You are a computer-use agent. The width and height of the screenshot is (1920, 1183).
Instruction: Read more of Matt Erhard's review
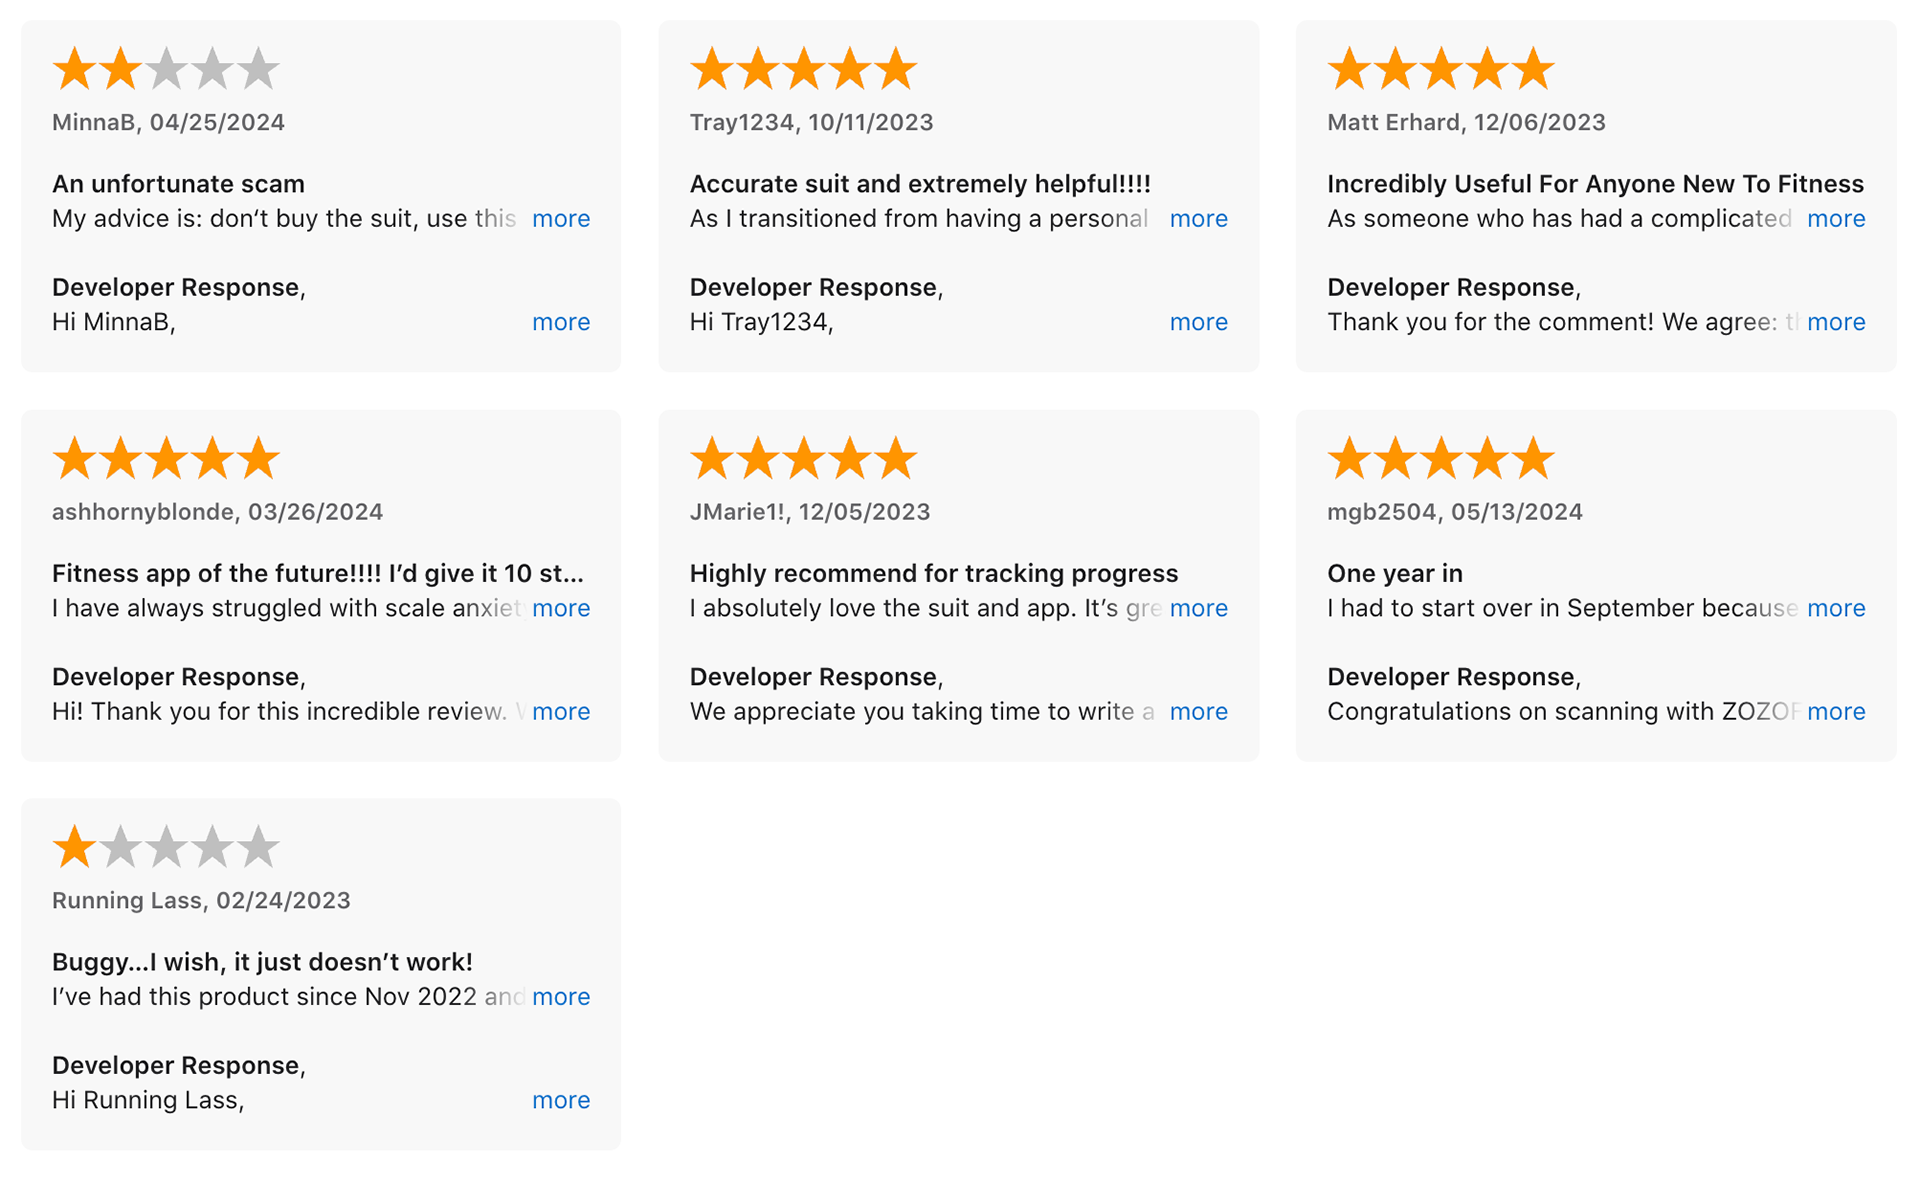click(1836, 219)
